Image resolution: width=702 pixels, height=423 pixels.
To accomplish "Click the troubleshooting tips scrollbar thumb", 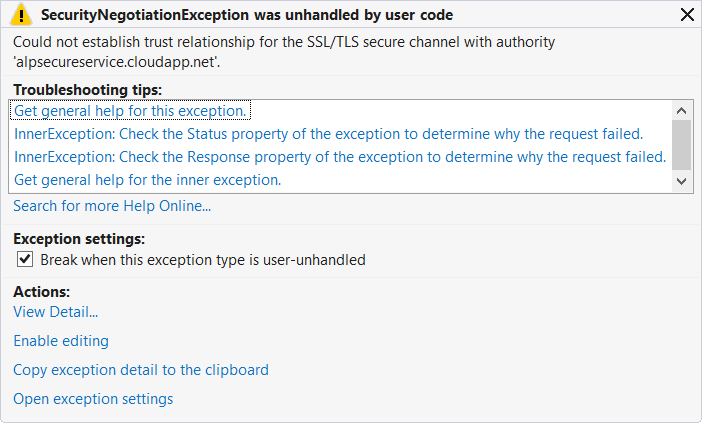I will click(x=681, y=145).
